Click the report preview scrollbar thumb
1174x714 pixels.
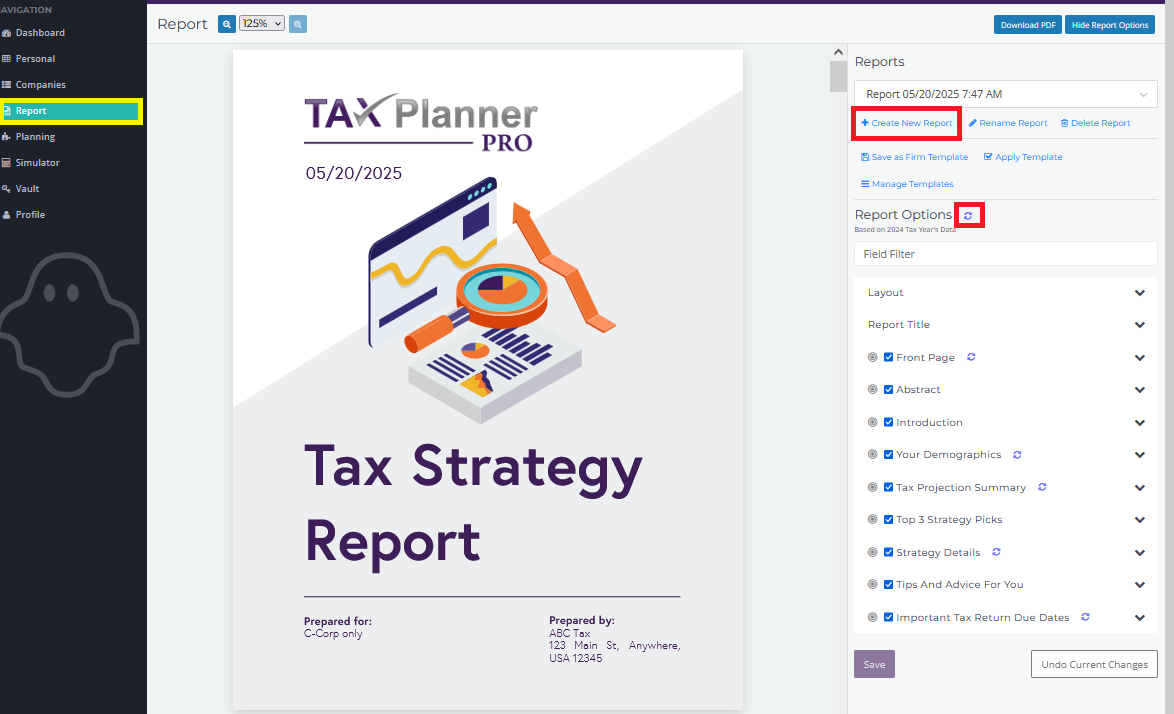(x=838, y=76)
